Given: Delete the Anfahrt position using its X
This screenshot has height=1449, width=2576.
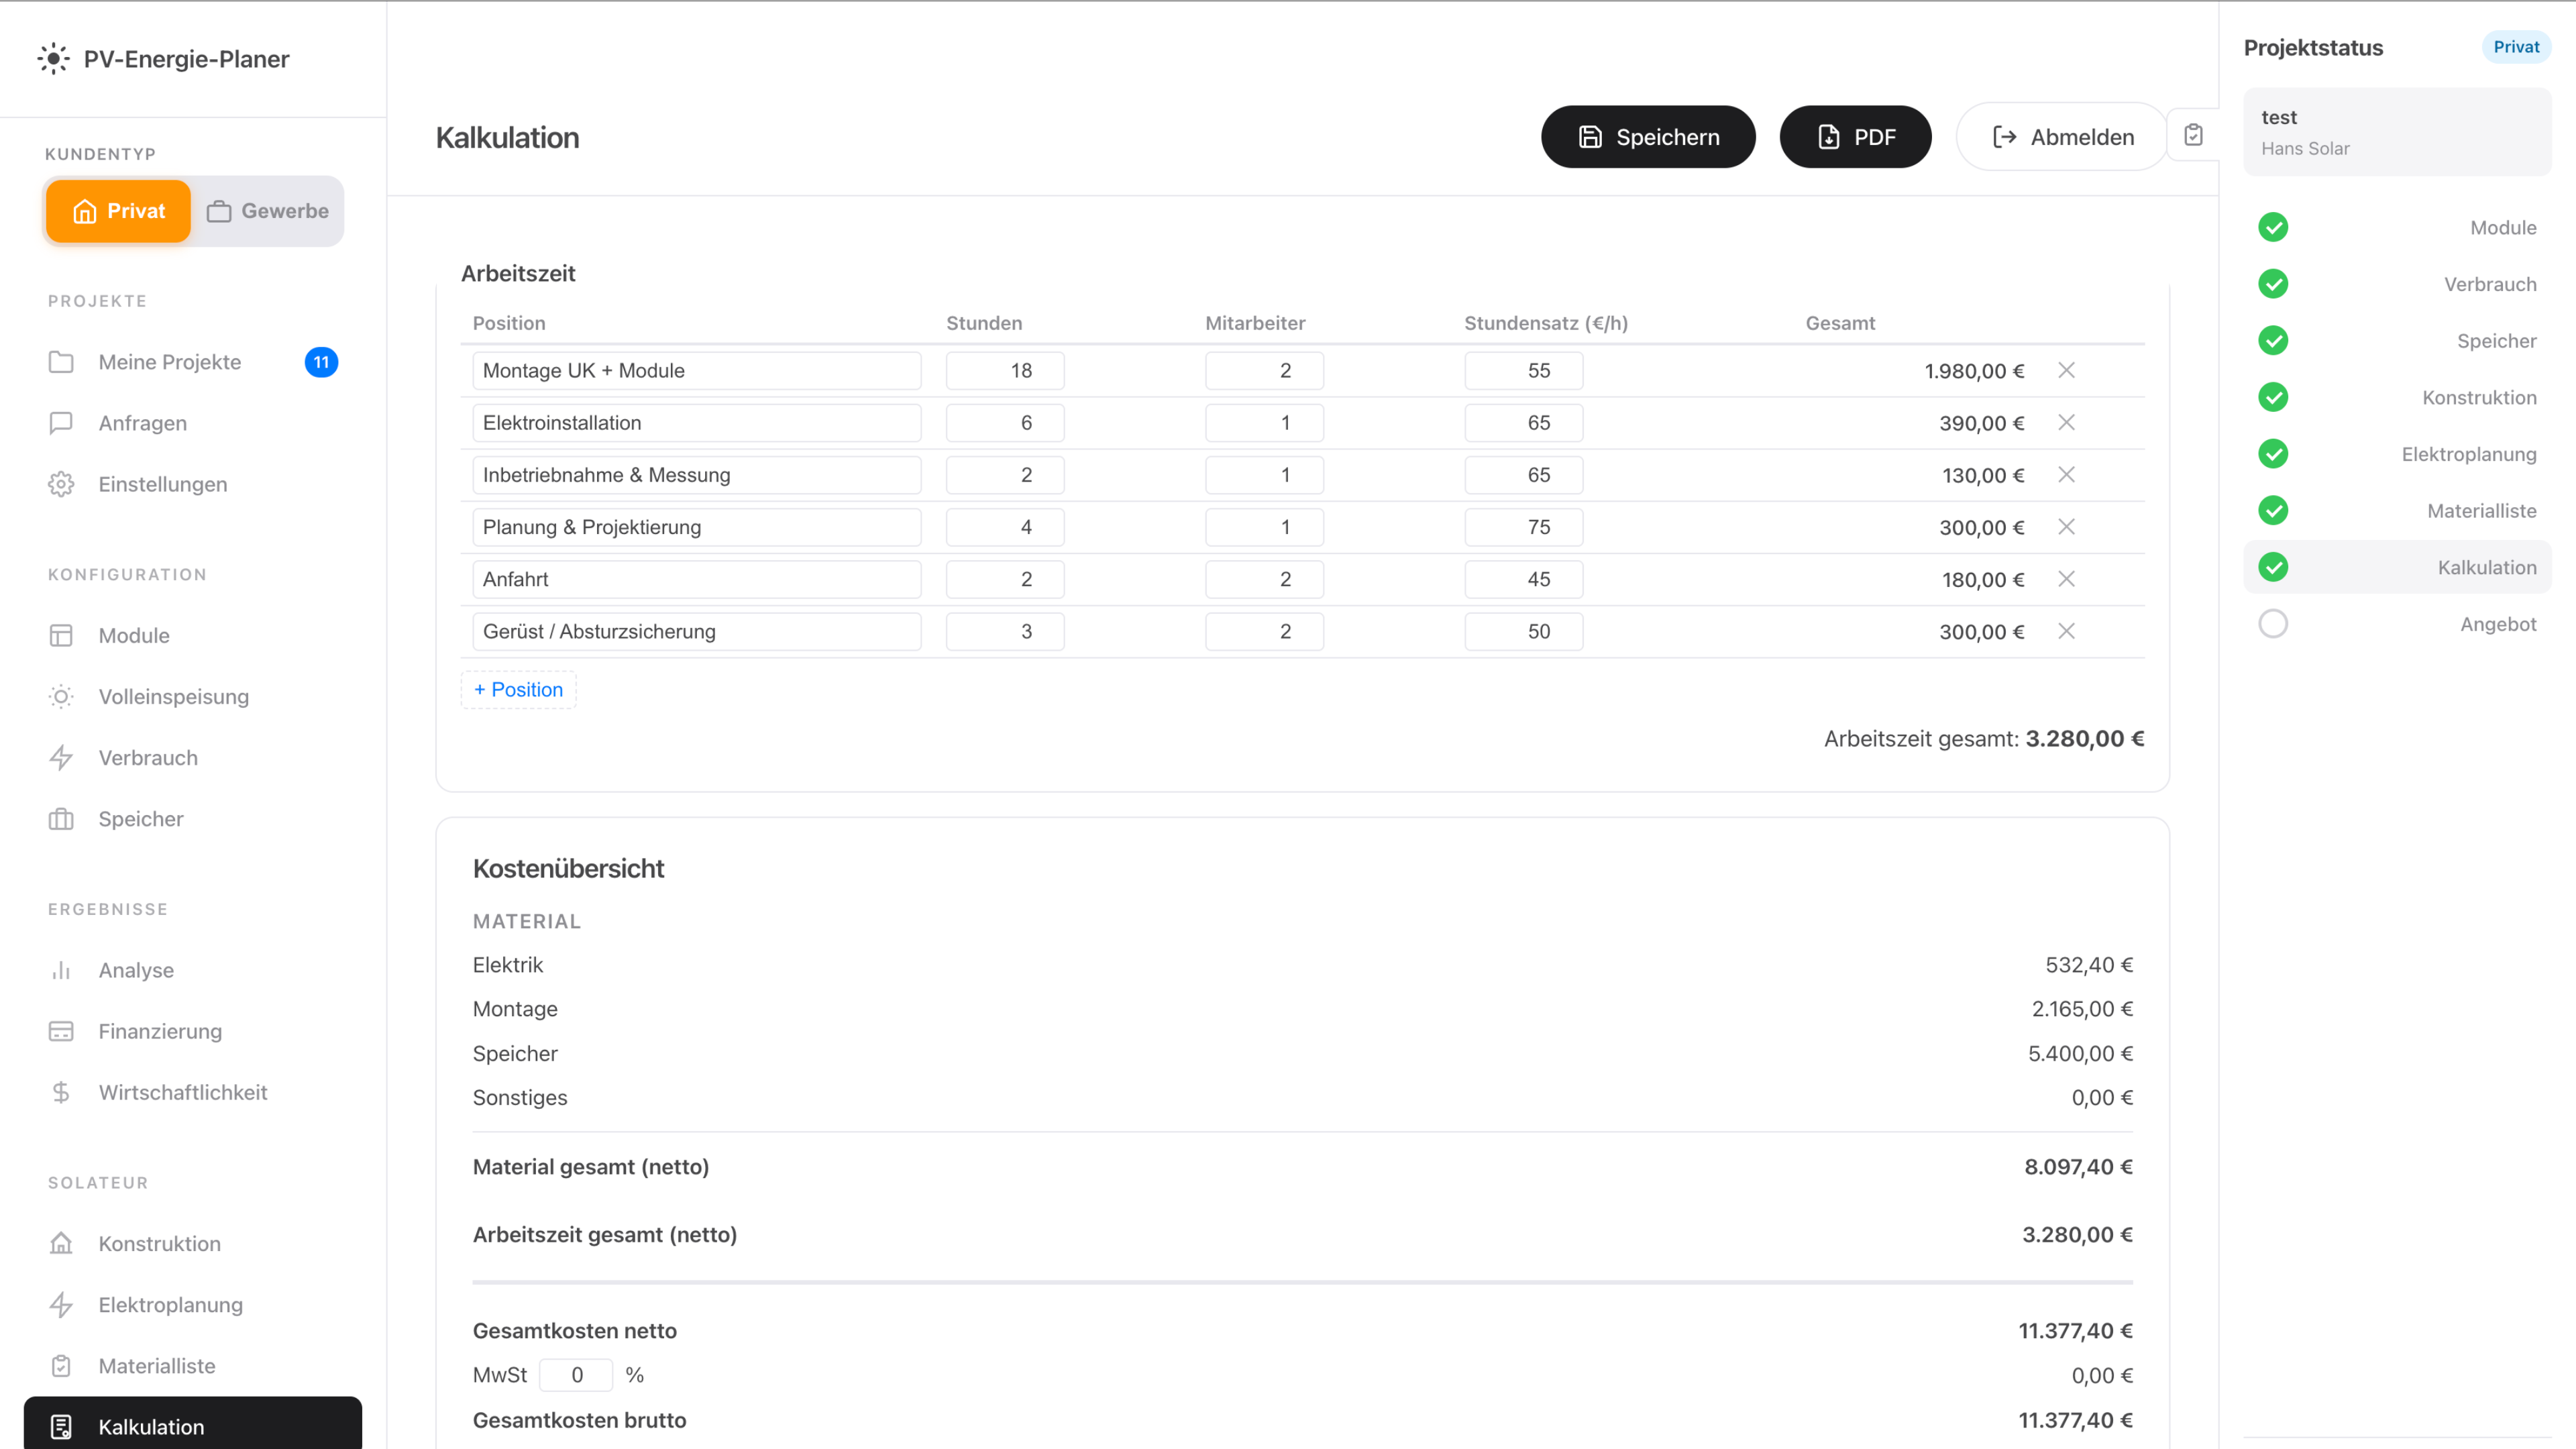Looking at the screenshot, I should point(2066,579).
